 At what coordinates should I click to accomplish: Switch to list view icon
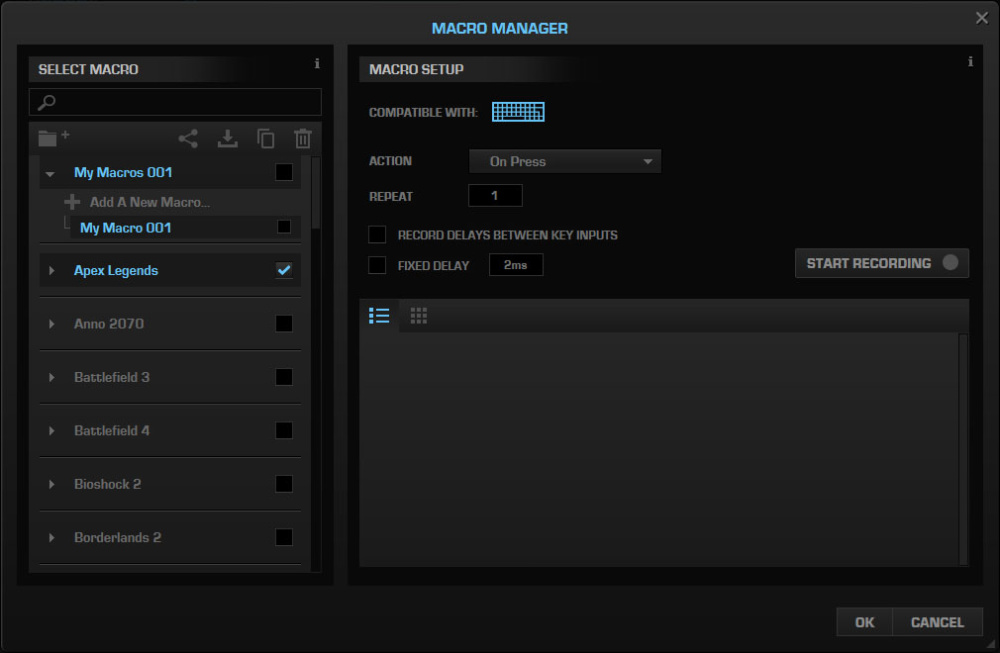click(x=379, y=316)
